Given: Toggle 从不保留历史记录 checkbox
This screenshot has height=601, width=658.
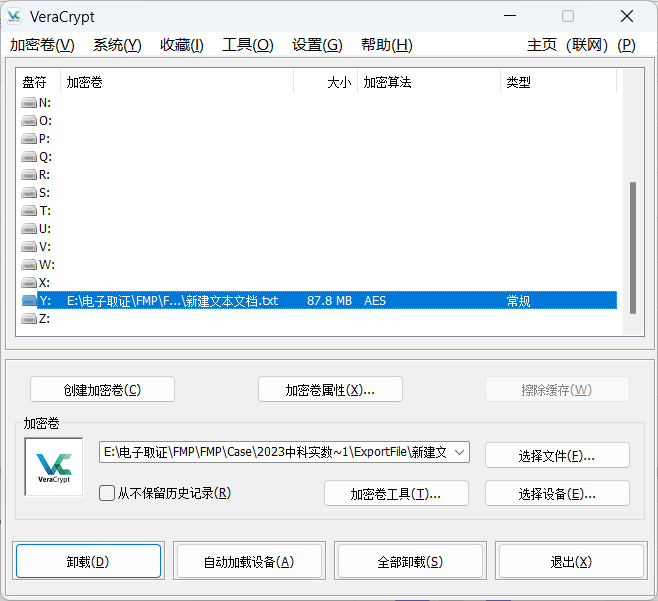Looking at the screenshot, I should click(107, 493).
